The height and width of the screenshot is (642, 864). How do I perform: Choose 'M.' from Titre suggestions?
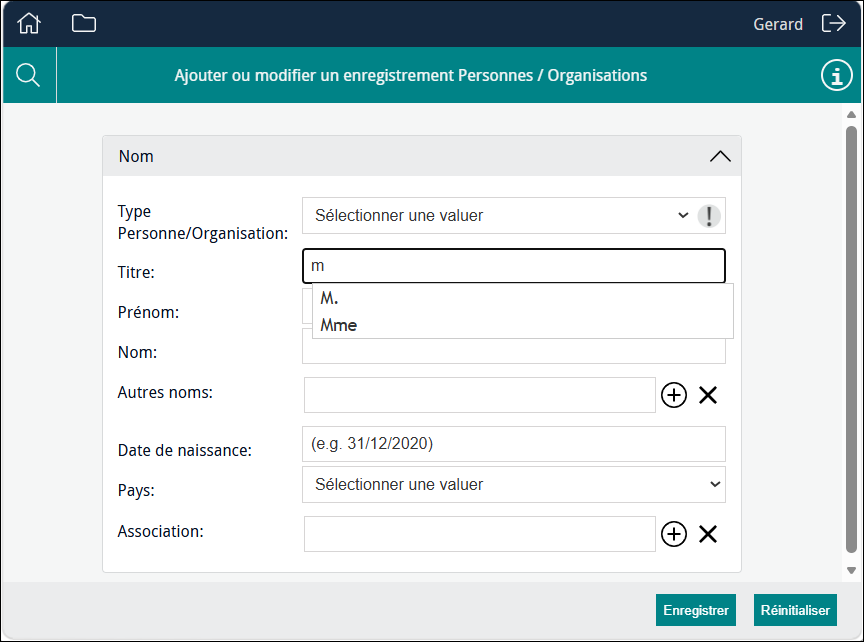coord(522,298)
